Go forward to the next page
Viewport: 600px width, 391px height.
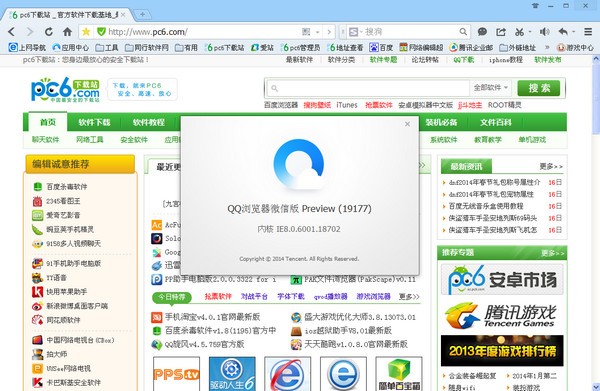point(30,32)
